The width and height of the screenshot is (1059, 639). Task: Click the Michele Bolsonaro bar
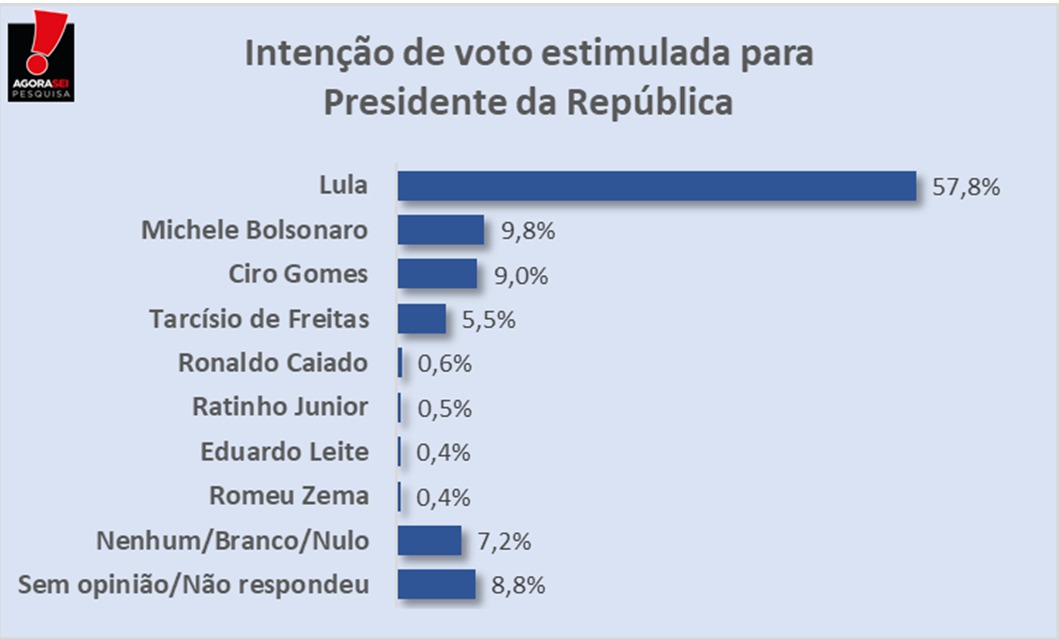coord(440,230)
